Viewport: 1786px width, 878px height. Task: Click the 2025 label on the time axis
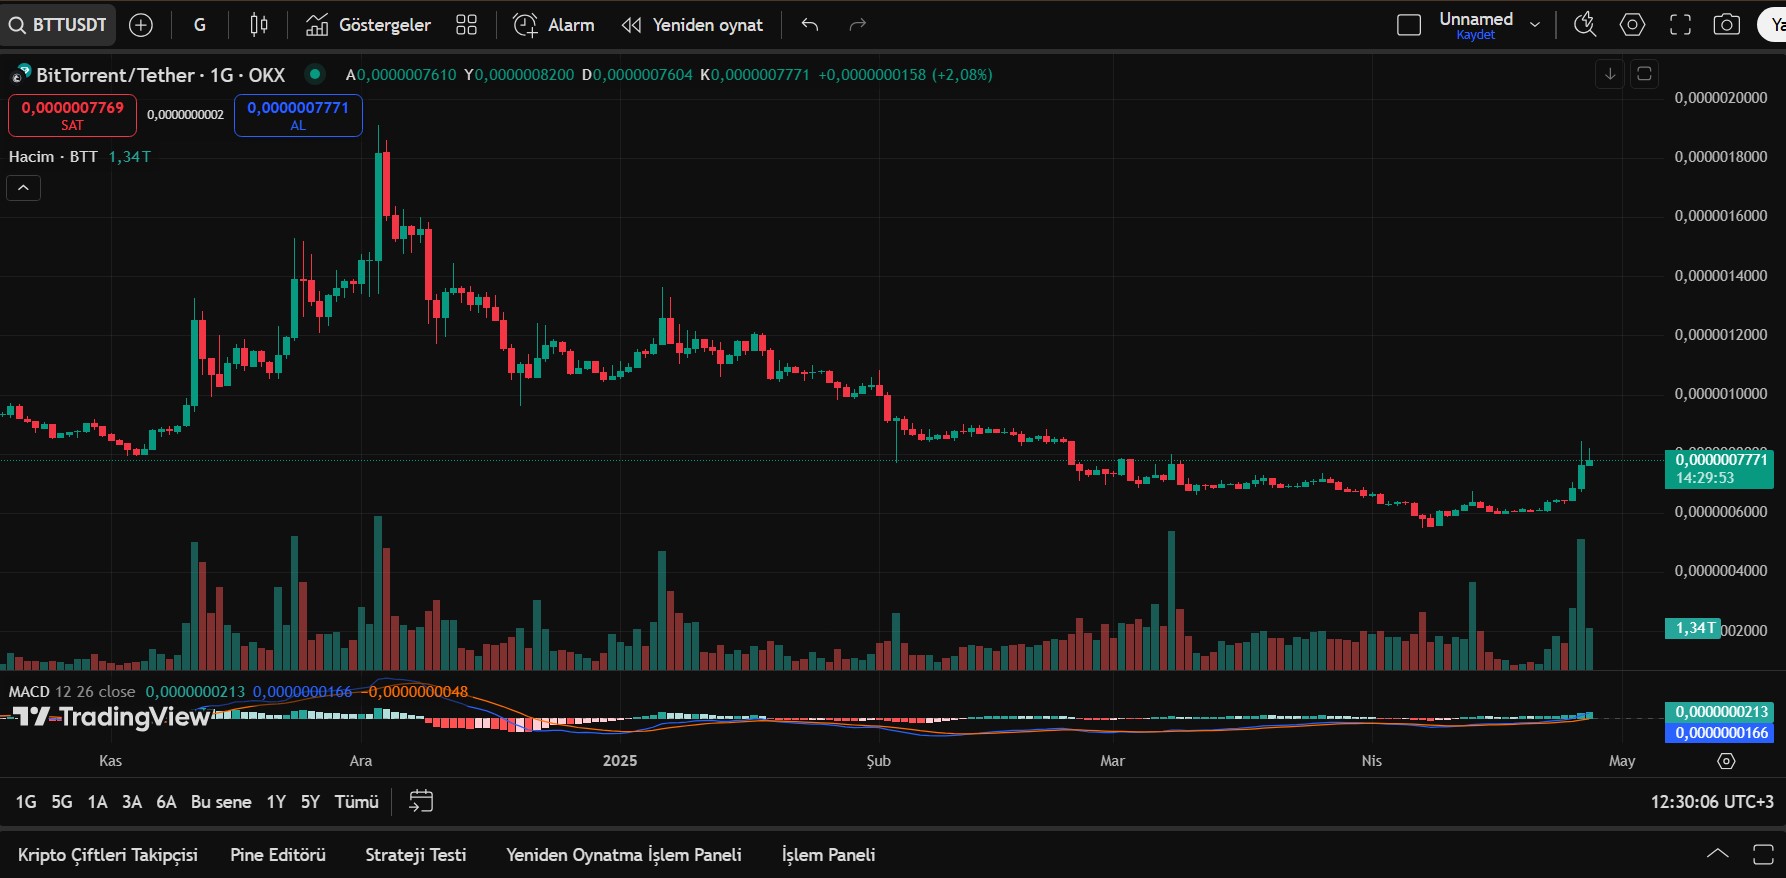click(620, 761)
